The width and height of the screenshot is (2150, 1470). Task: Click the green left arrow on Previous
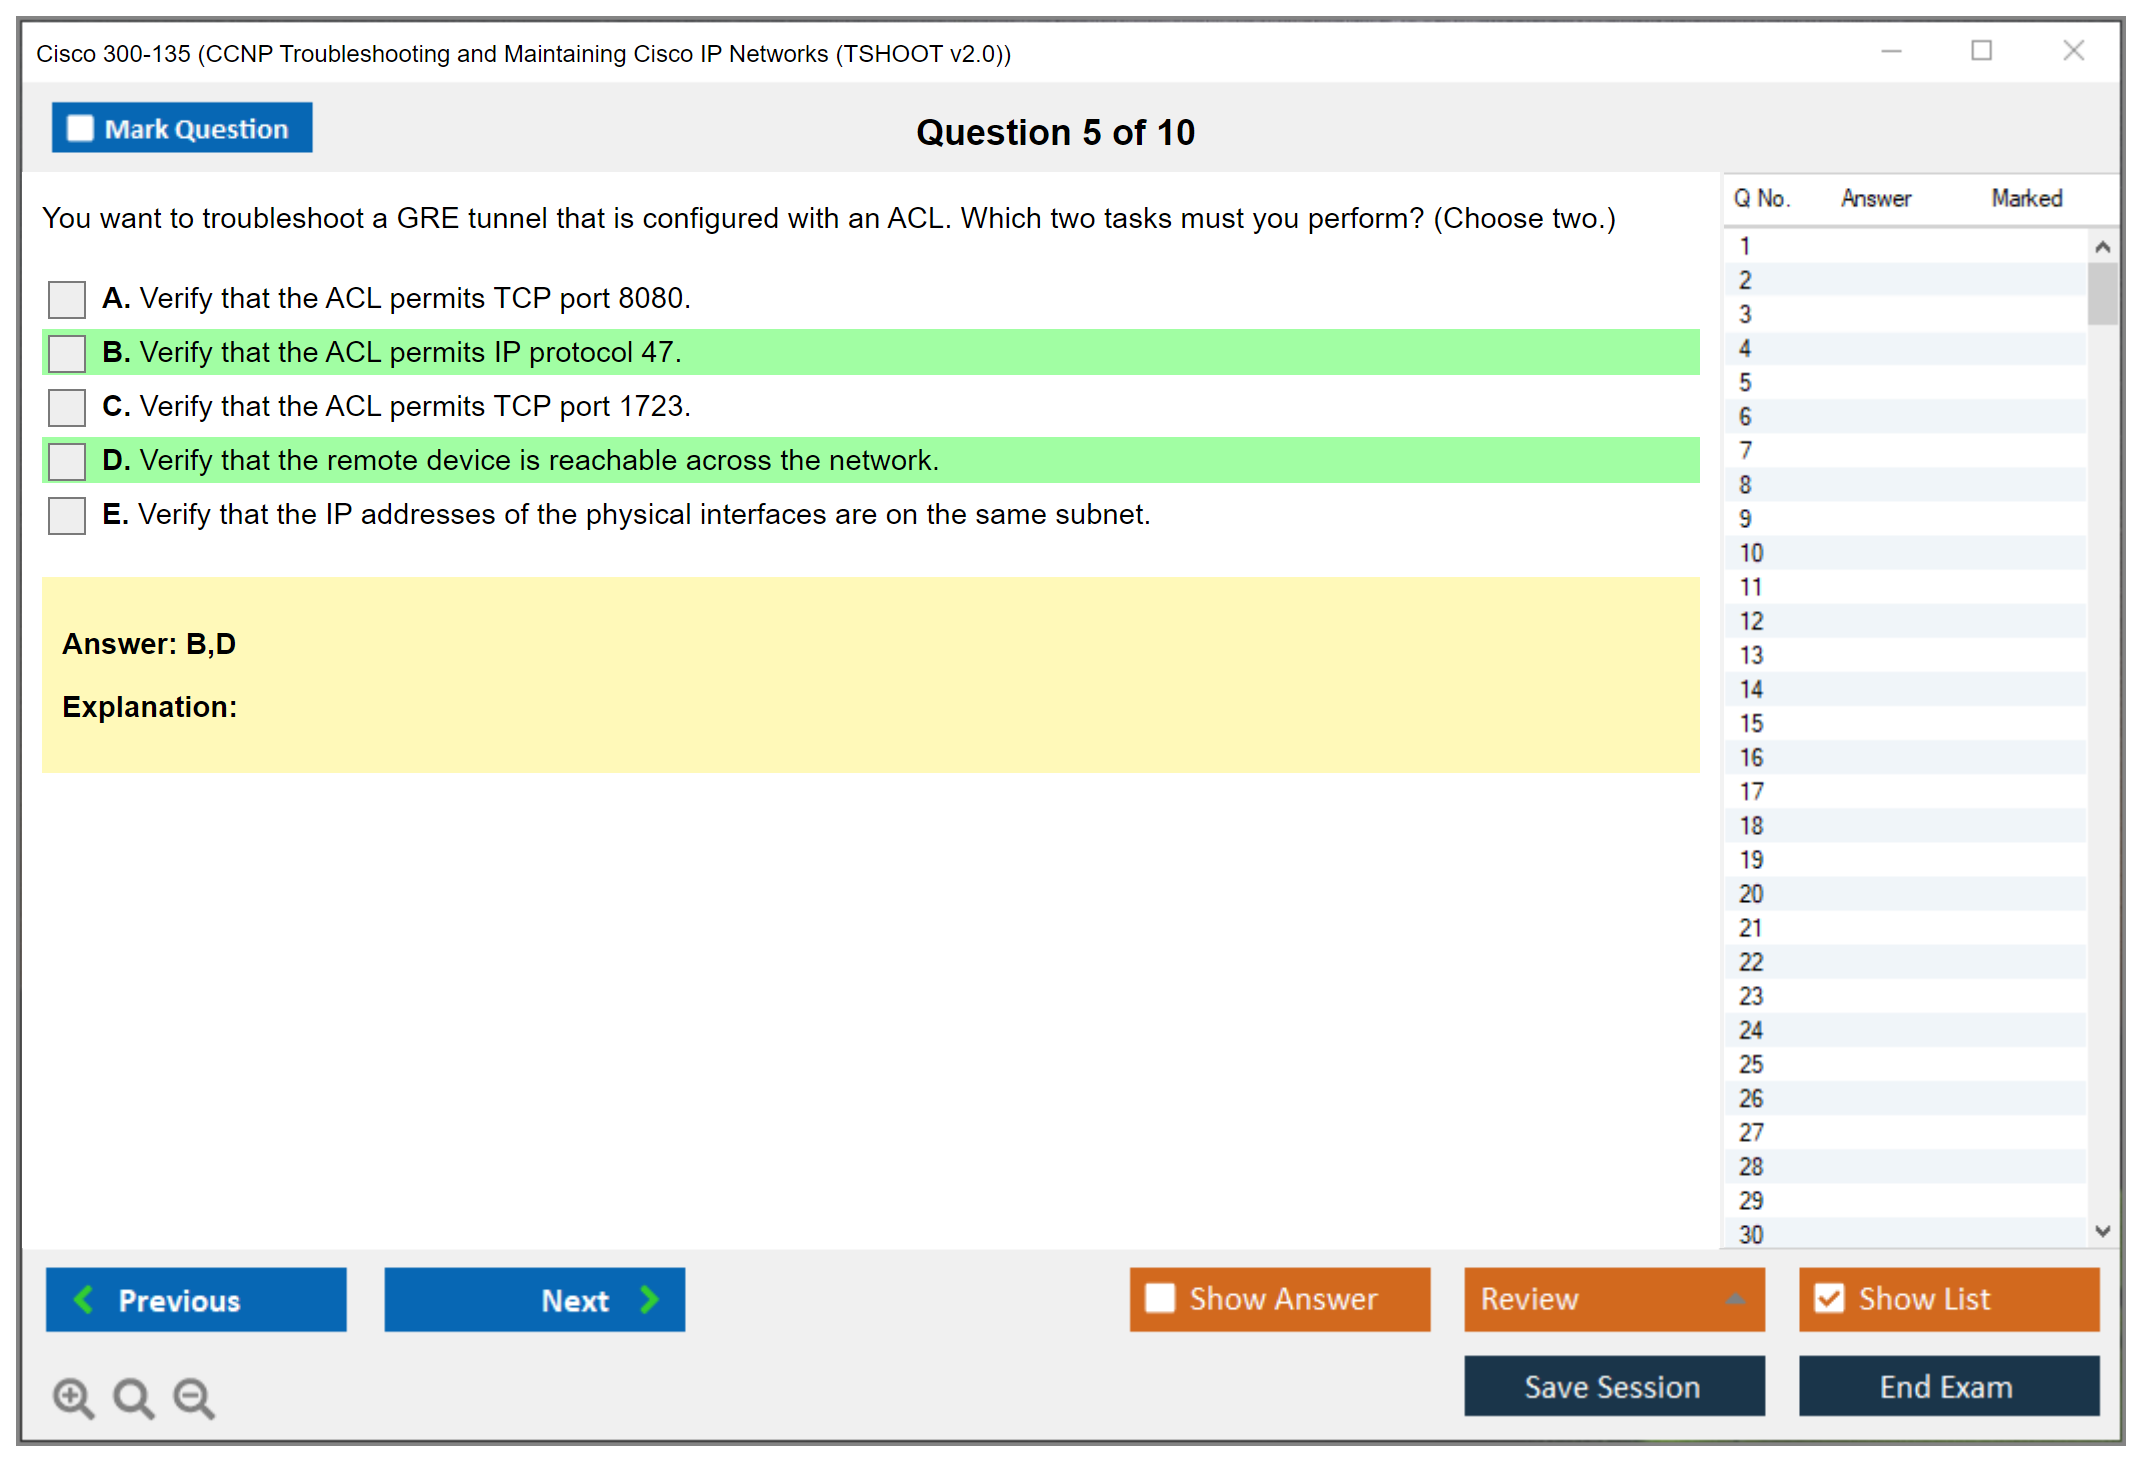(x=84, y=1299)
